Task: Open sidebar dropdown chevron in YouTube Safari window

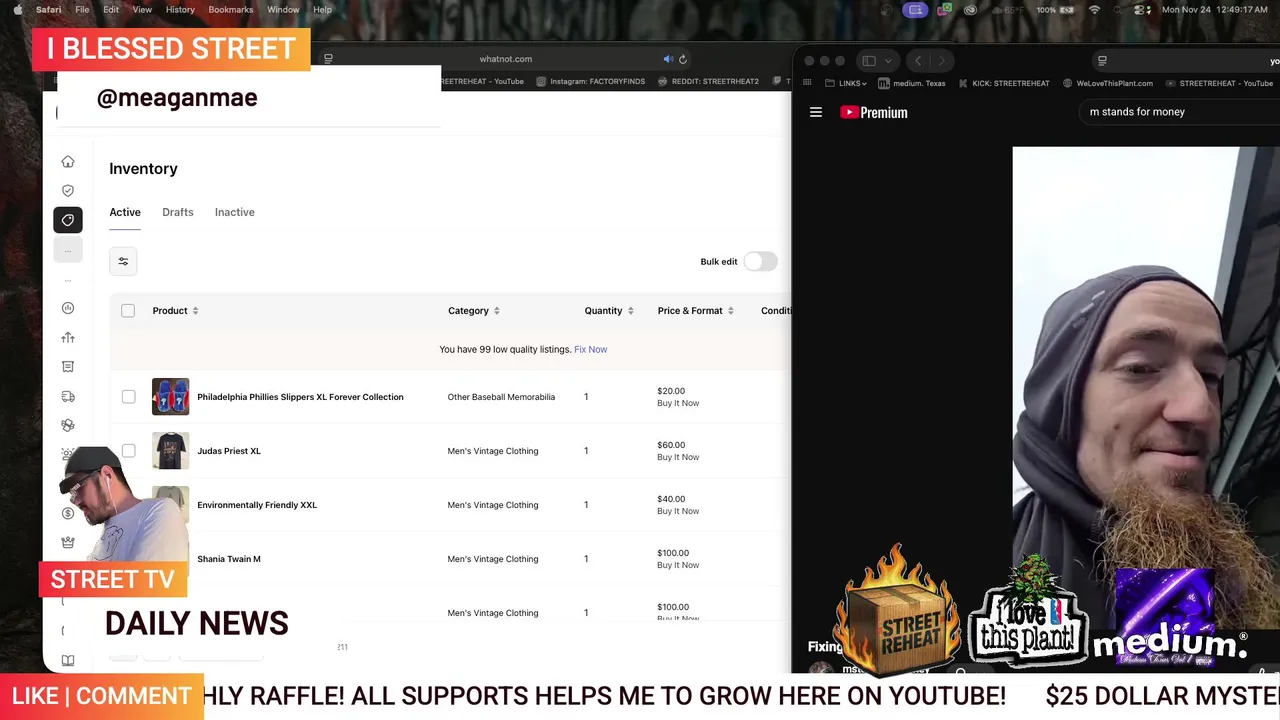Action: (x=888, y=61)
